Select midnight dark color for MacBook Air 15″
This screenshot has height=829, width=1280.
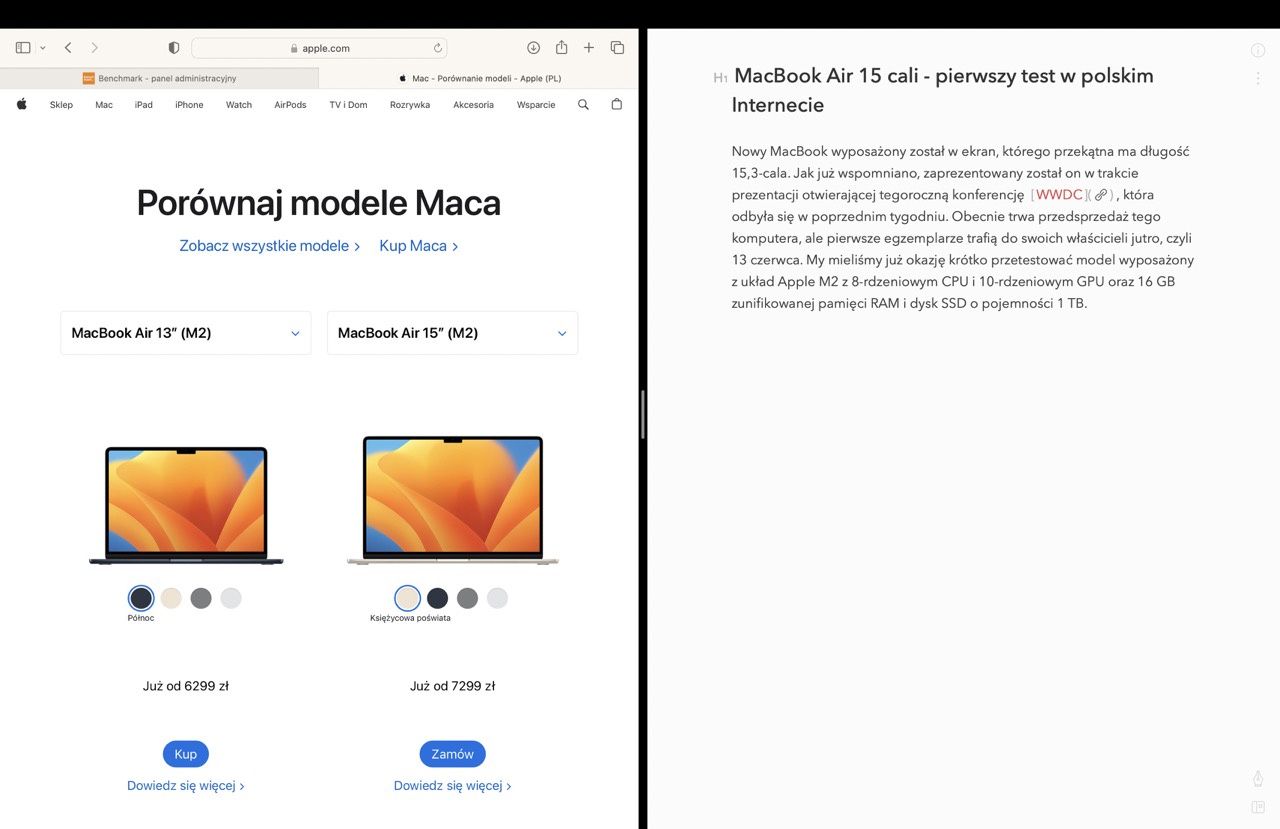pyautogui.click(x=437, y=598)
